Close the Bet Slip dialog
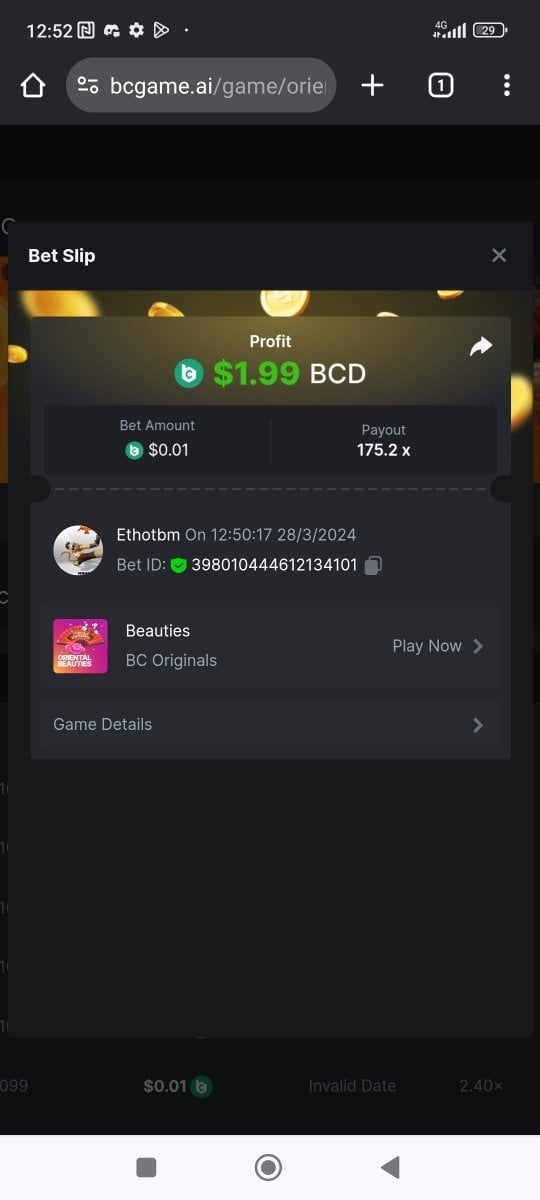The width and height of the screenshot is (540, 1200). (x=499, y=255)
